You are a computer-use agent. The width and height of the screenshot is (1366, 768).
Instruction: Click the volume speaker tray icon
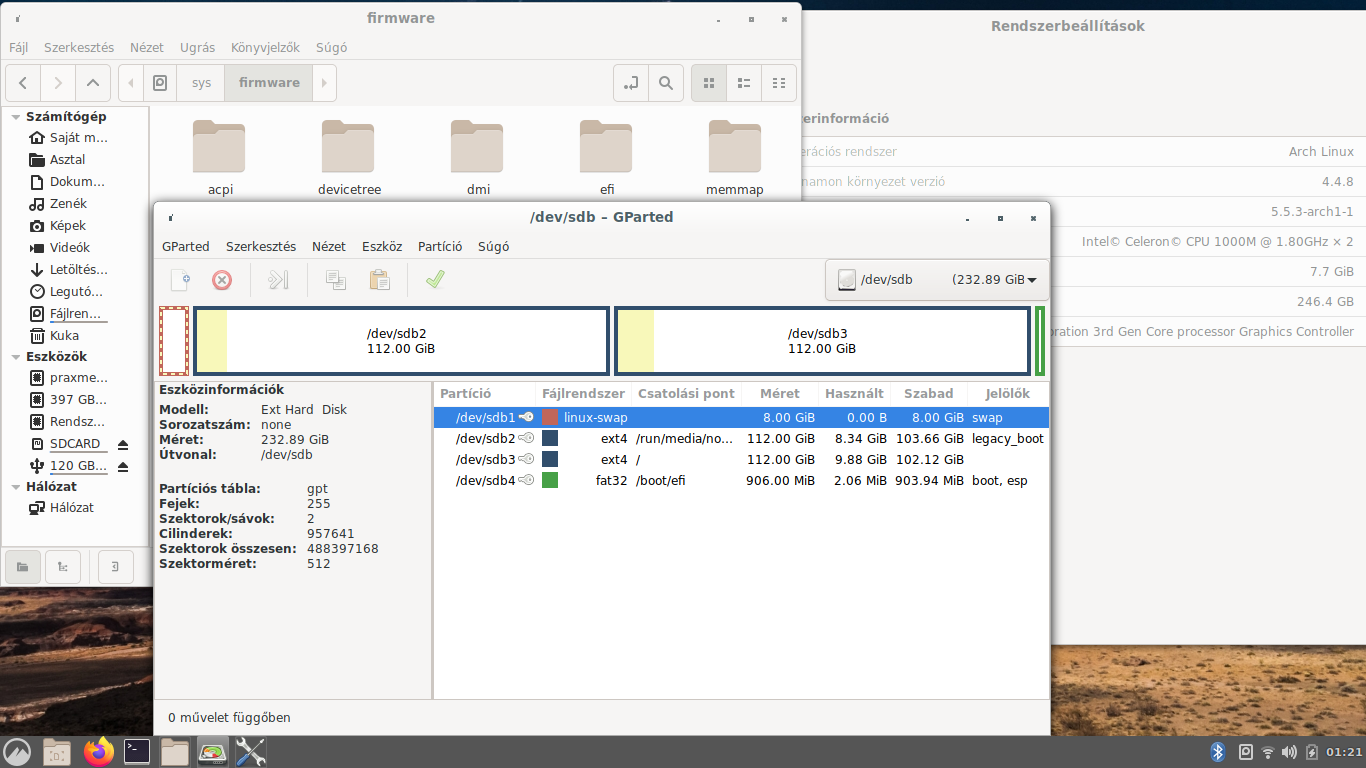[1290, 752]
